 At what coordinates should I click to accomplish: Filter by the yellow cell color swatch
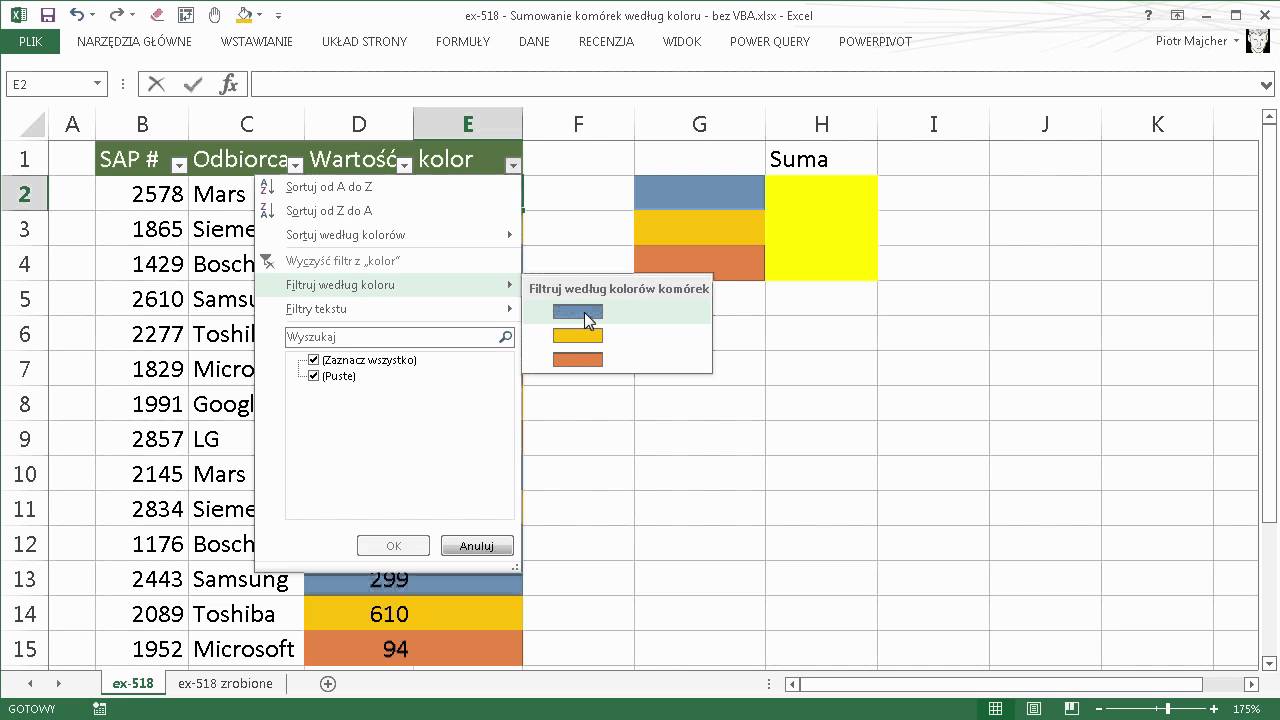578,336
